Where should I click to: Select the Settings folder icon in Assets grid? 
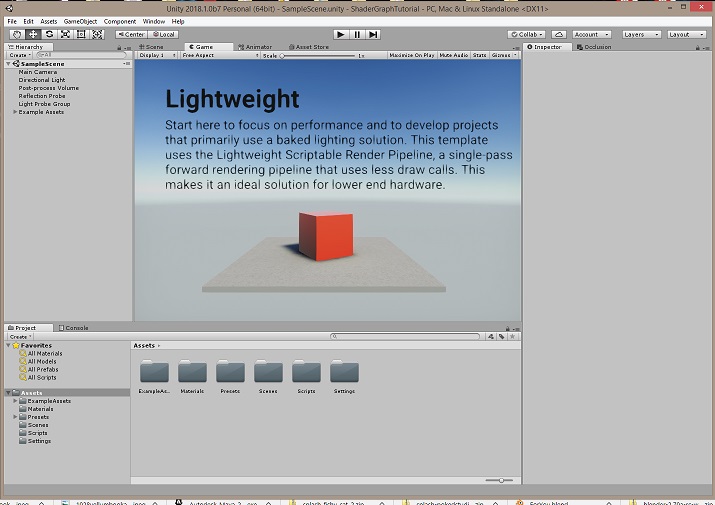tap(344, 372)
